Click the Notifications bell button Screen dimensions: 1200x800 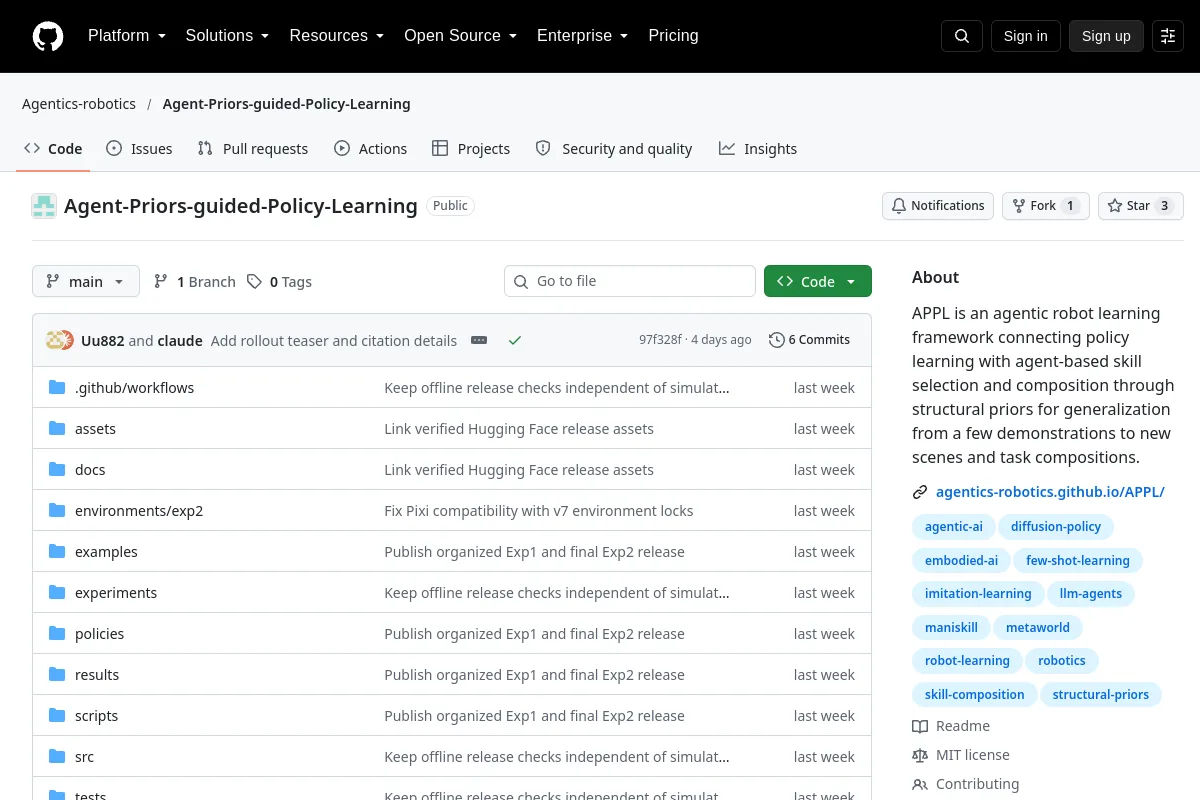[x=938, y=206]
